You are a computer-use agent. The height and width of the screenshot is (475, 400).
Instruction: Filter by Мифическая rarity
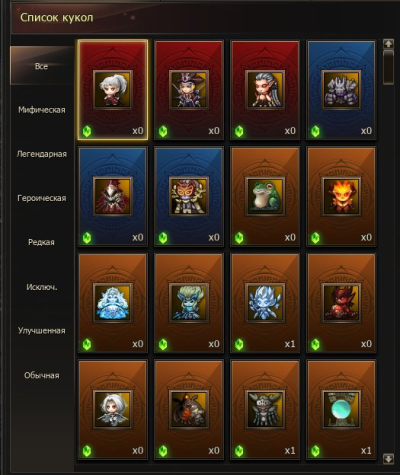click(42, 110)
